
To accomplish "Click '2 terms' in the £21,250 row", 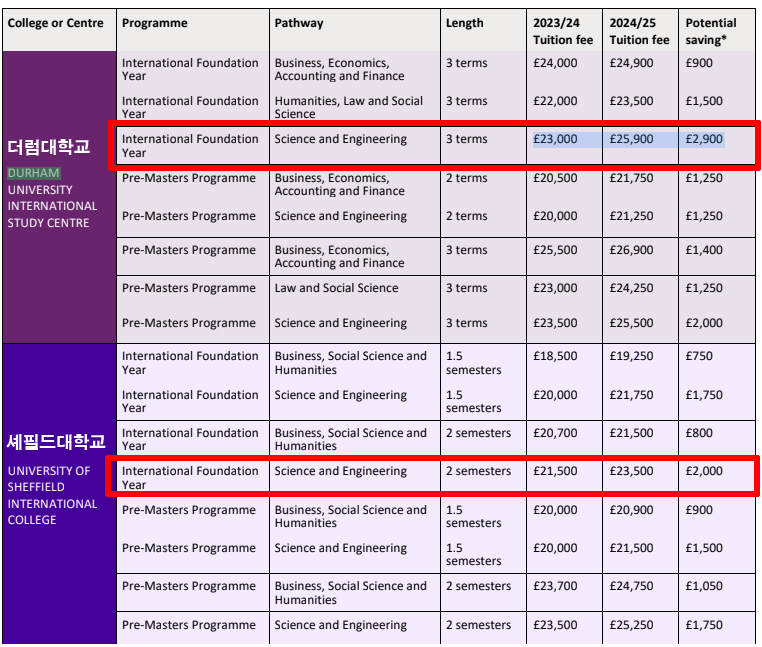I will click(x=467, y=216).
